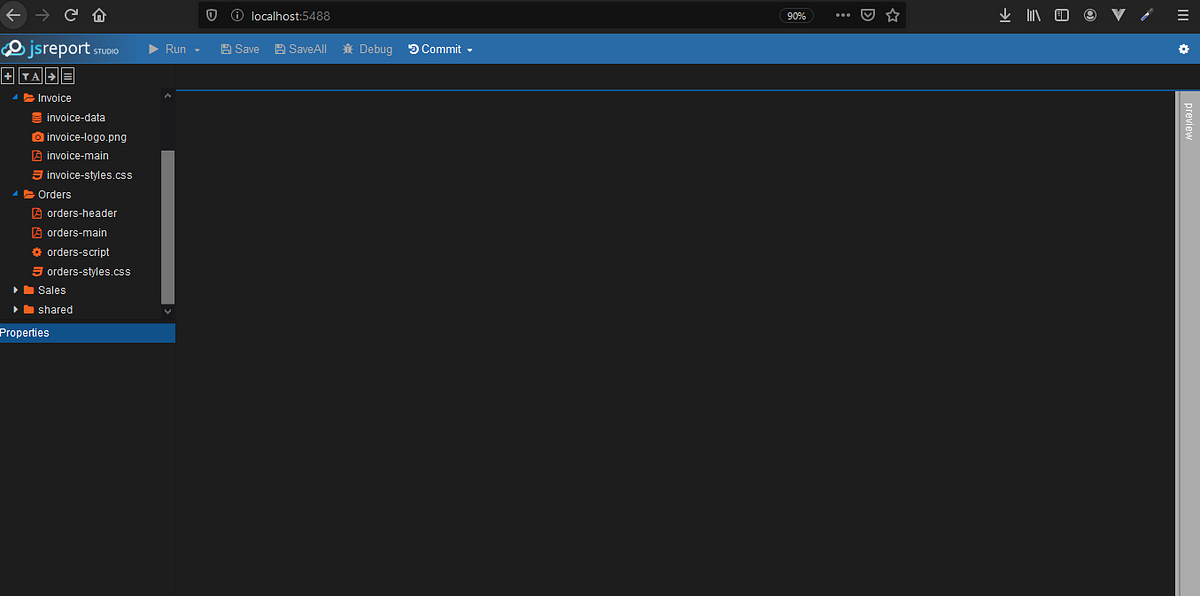Collapse the Invoice folder
1200x596 pixels.
pyautogui.click(x=14, y=97)
